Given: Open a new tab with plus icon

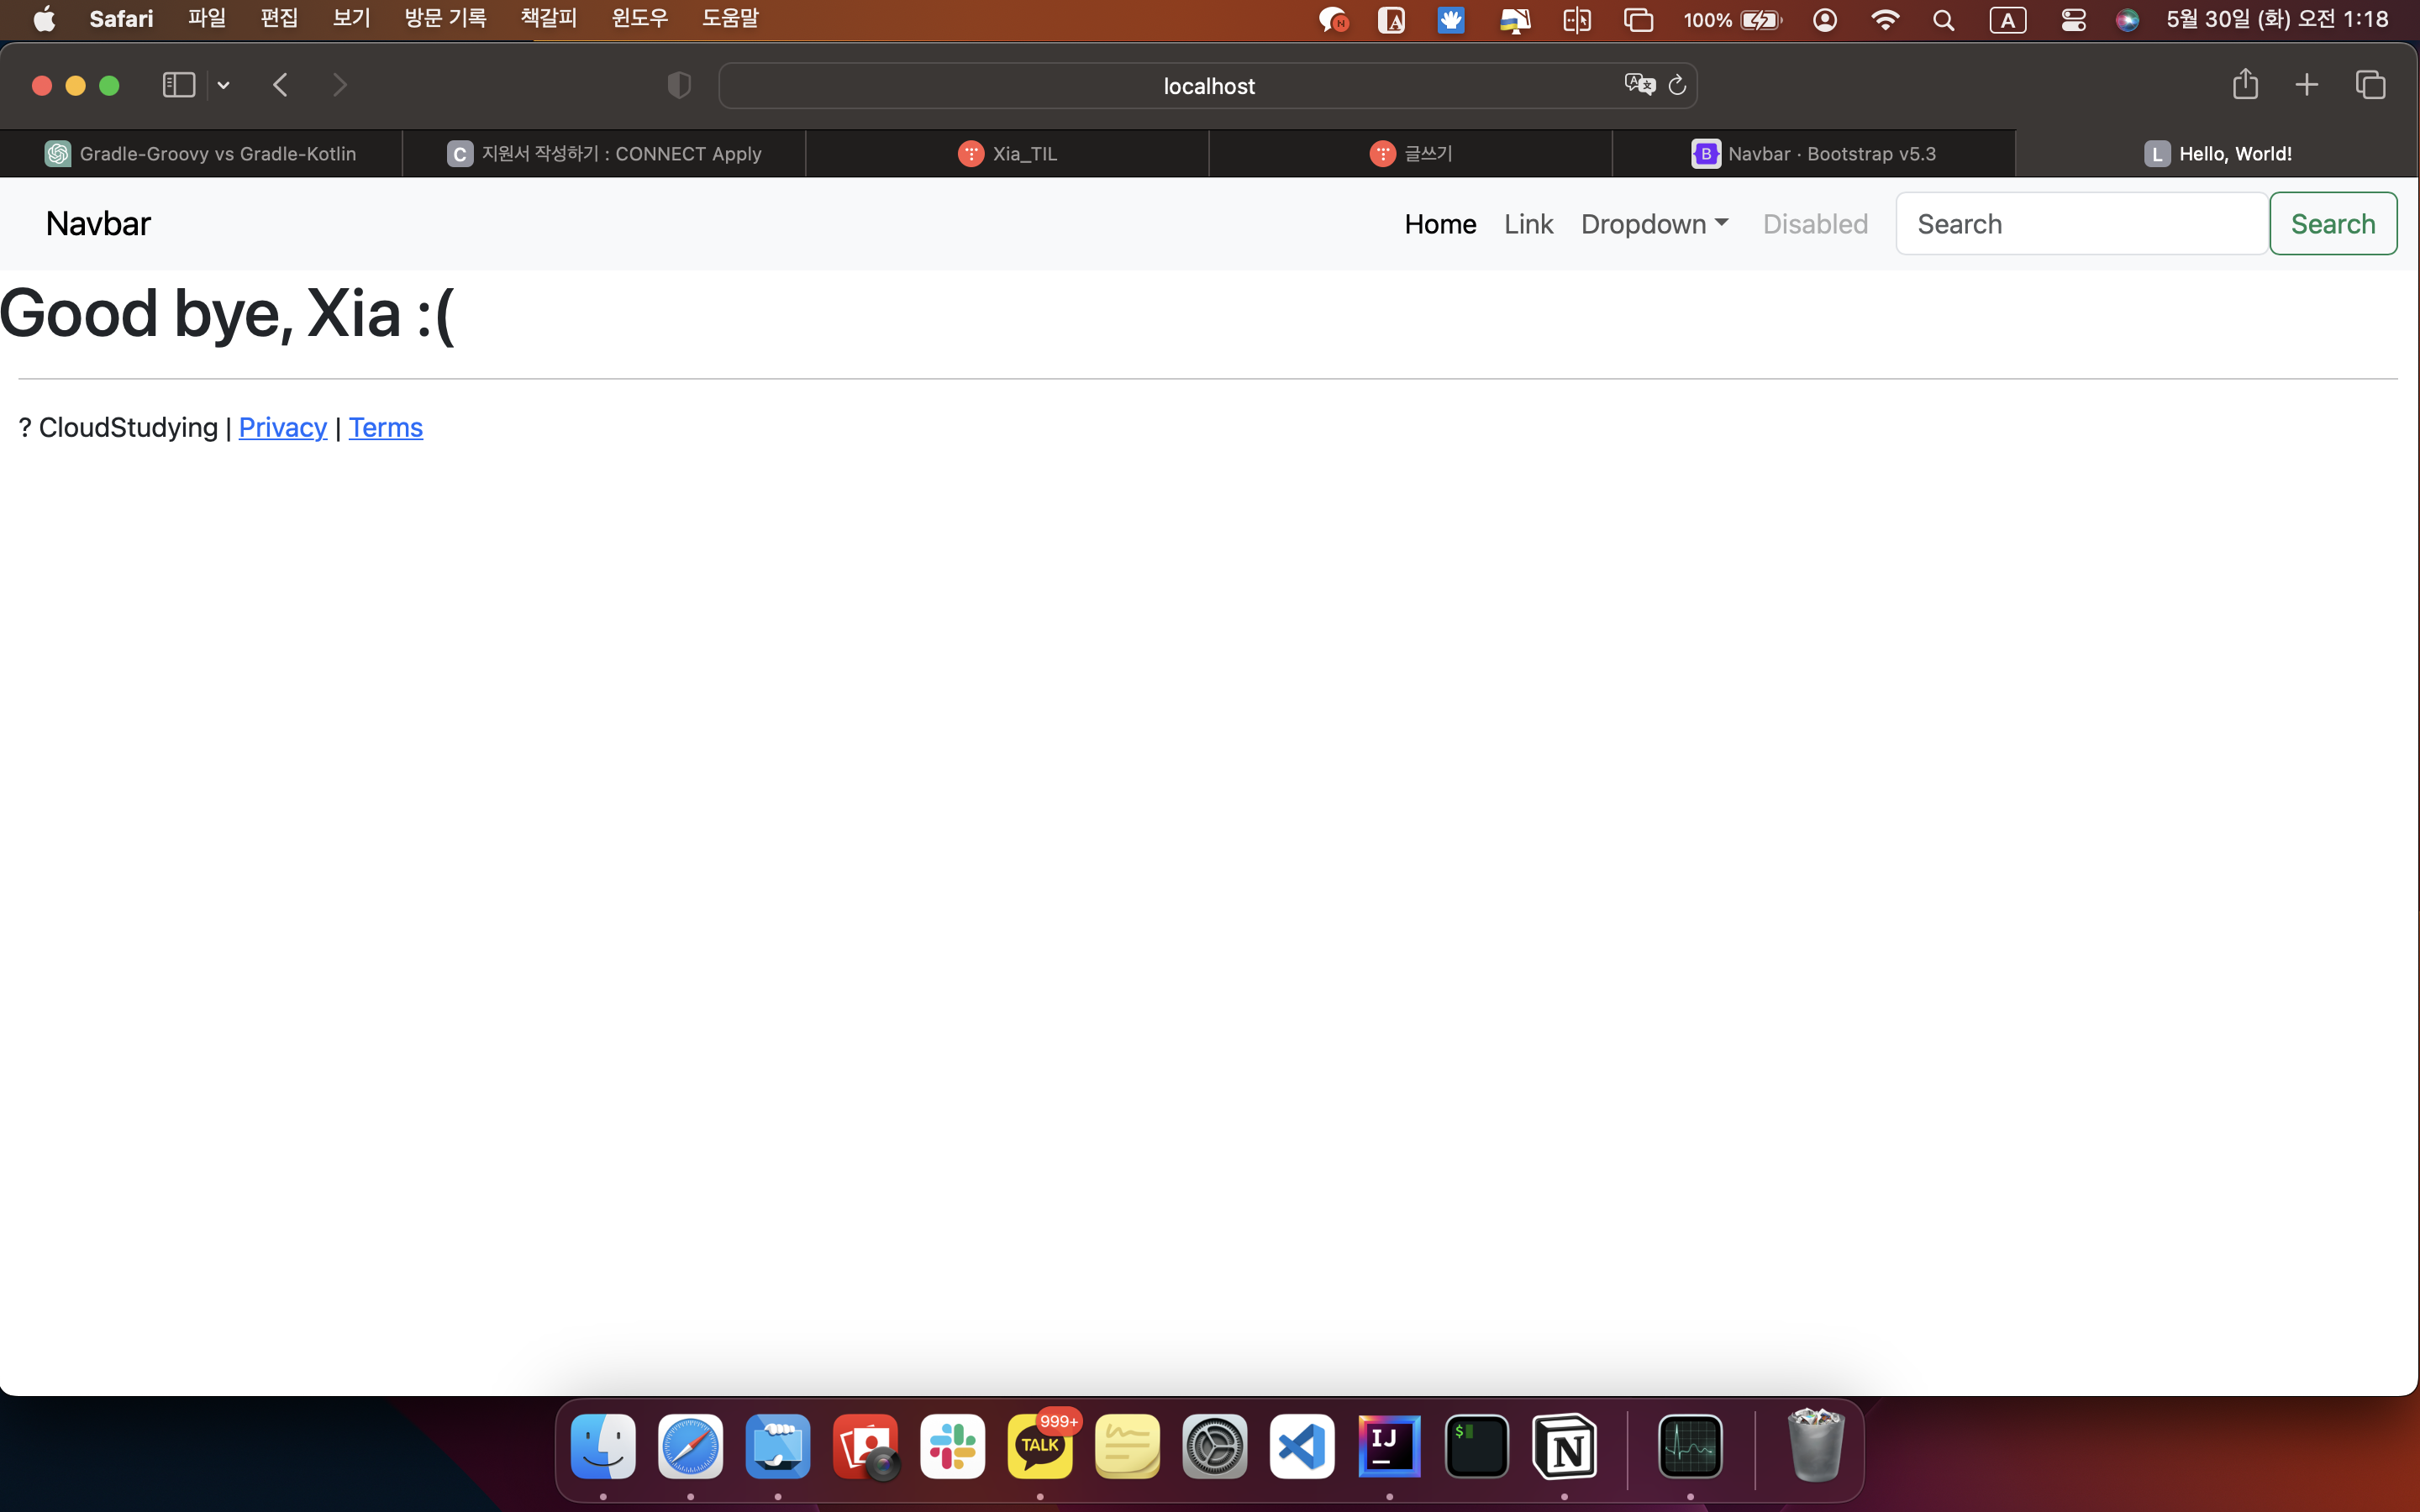Looking at the screenshot, I should tap(2307, 85).
